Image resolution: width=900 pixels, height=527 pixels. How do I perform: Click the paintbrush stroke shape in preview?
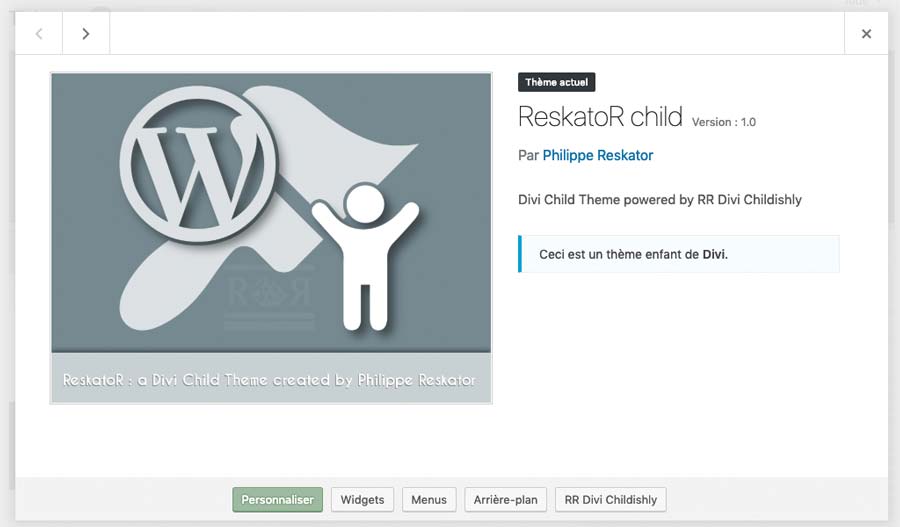click(330, 140)
